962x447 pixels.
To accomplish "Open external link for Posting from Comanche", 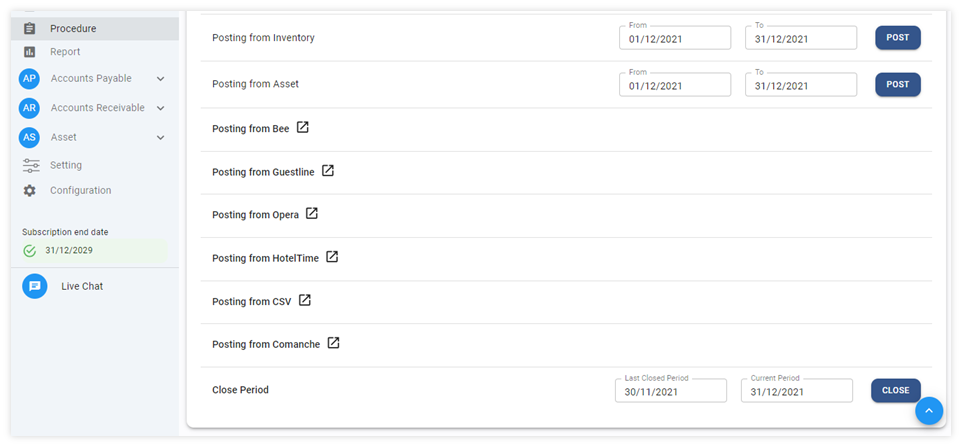I will [x=334, y=343].
